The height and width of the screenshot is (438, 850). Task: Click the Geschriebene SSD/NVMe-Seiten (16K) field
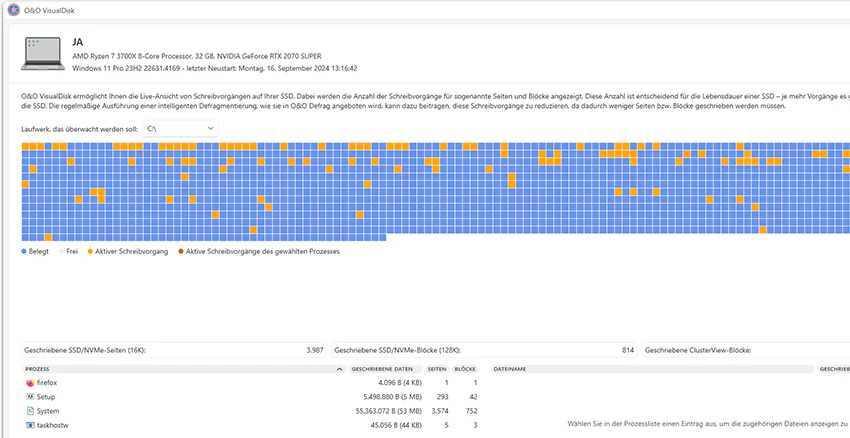coord(174,350)
